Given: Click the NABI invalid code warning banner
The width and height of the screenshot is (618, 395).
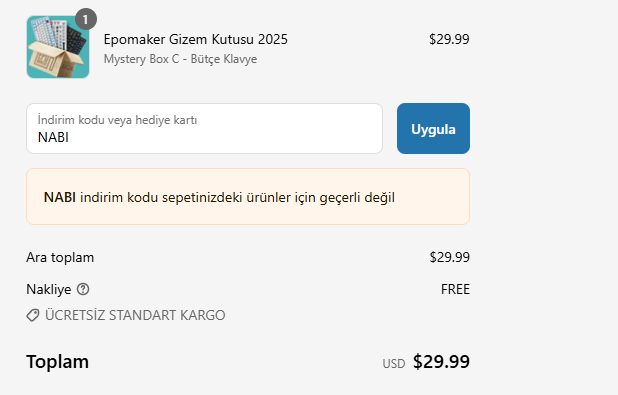Looking at the screenshot, I should (x=248, y=197).
